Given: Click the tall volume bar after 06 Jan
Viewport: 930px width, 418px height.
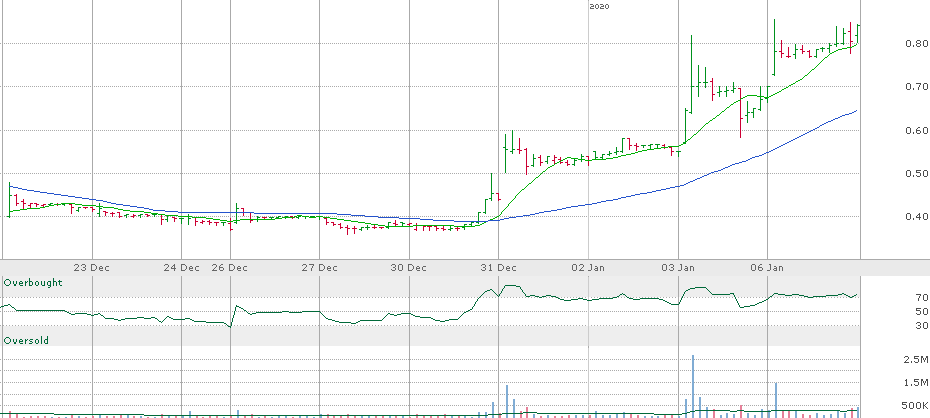Looking at the screenshot, I should [775, 400].
